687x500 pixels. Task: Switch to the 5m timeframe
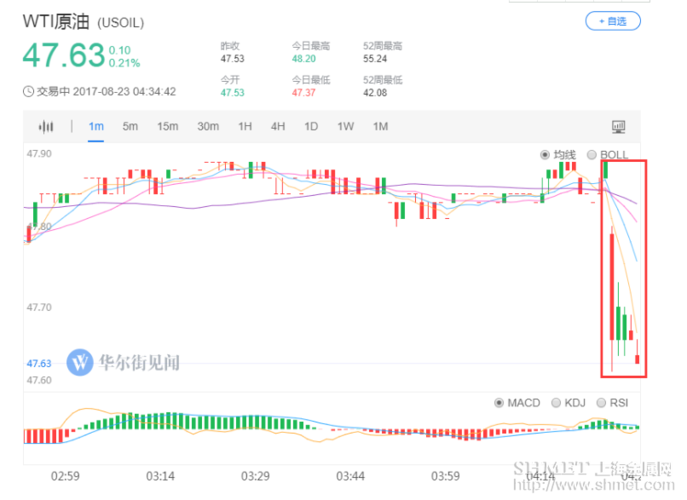[x=130, y=127]
